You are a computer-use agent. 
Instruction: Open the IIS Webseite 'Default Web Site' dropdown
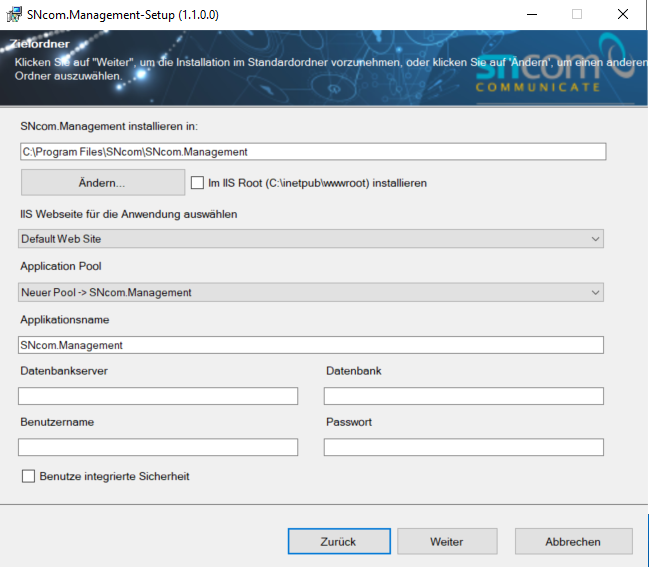[x=311, y=239]
